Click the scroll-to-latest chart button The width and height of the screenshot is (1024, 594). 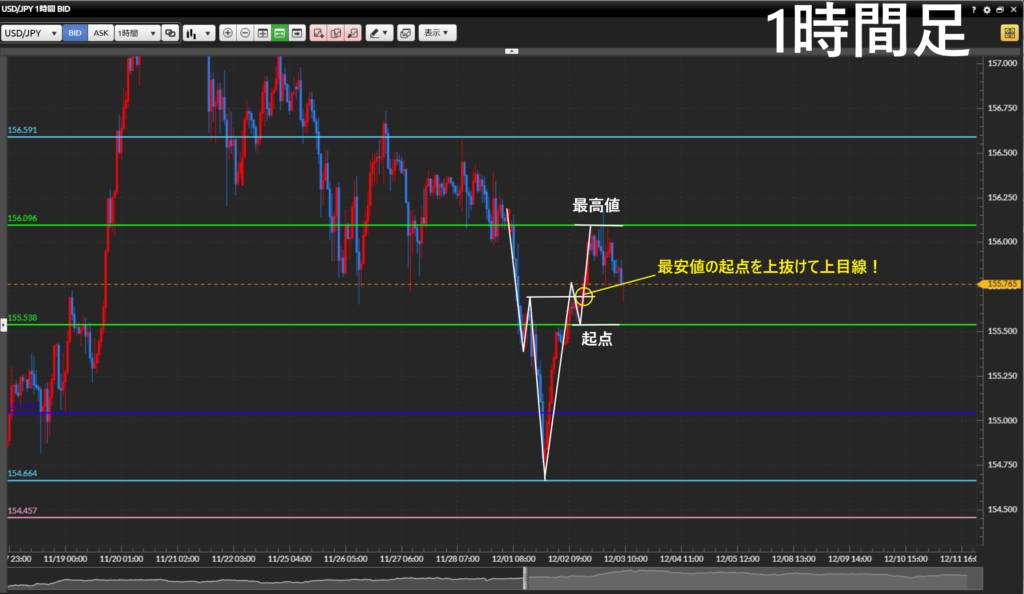(298, 33)
